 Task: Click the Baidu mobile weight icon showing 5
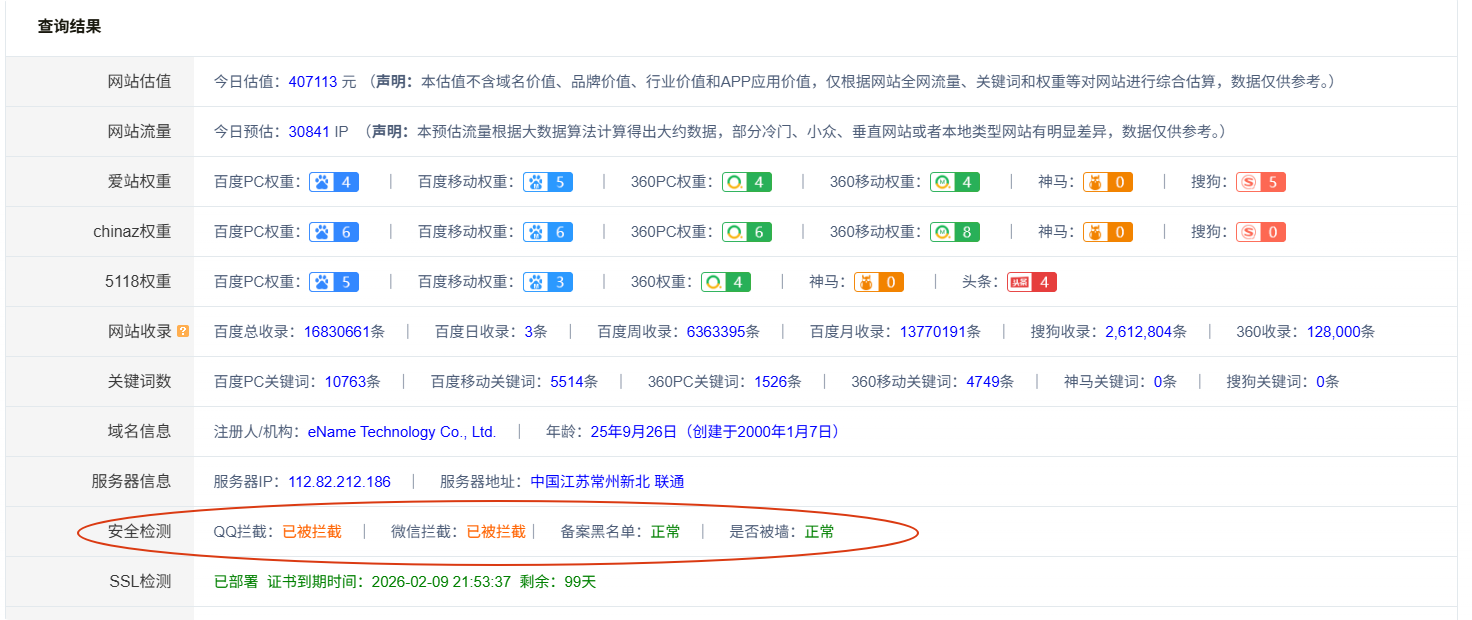[x=548, y=181]
